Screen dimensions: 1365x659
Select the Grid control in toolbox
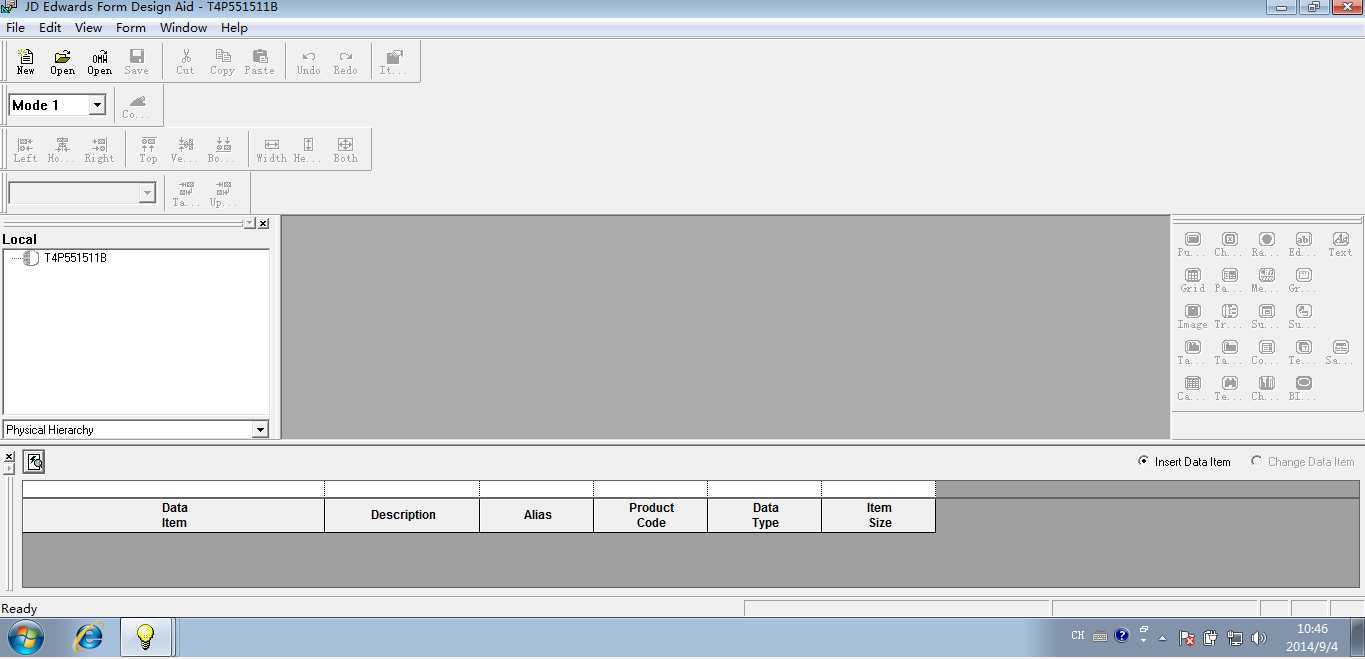1192,280
